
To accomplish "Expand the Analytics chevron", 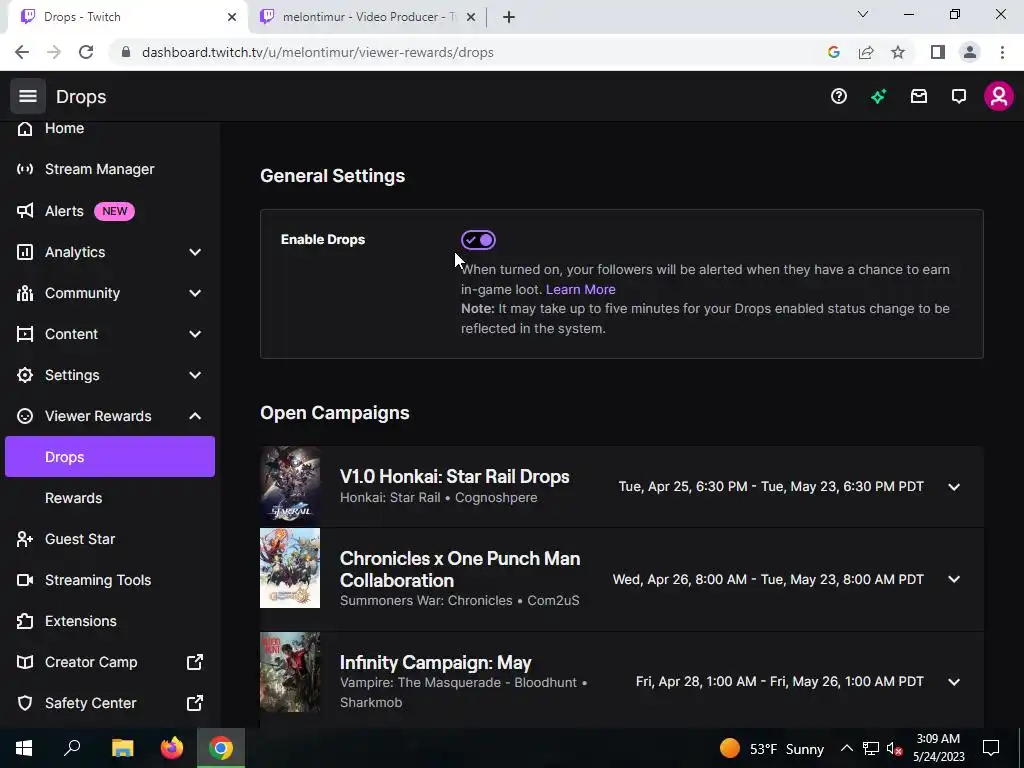I will (195, 252).
